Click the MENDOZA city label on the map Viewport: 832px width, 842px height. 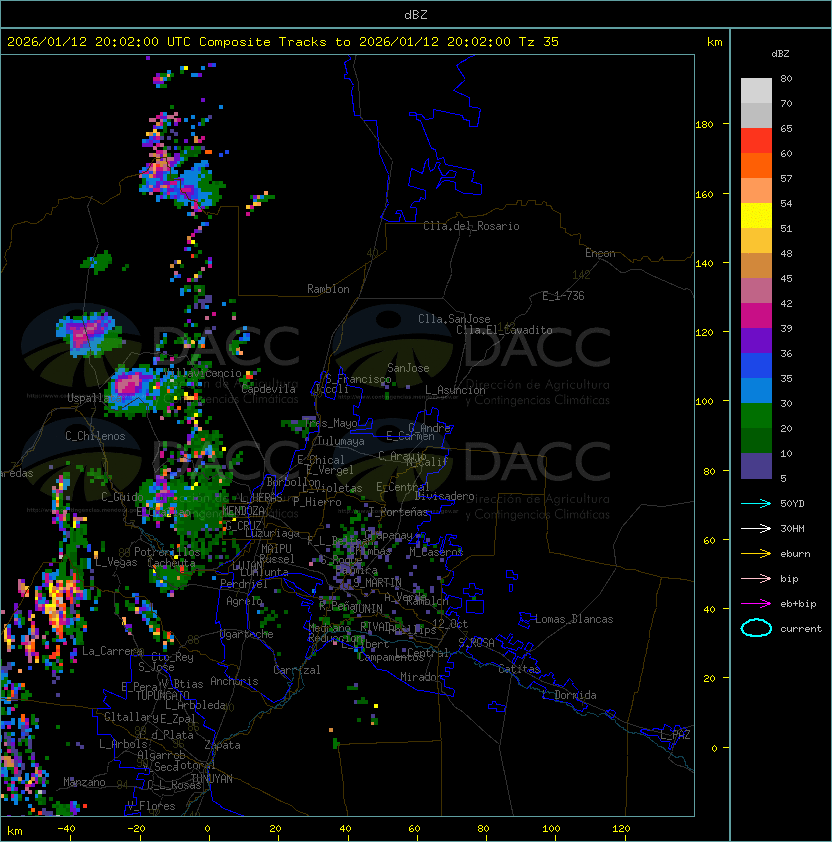pos(243,510)
